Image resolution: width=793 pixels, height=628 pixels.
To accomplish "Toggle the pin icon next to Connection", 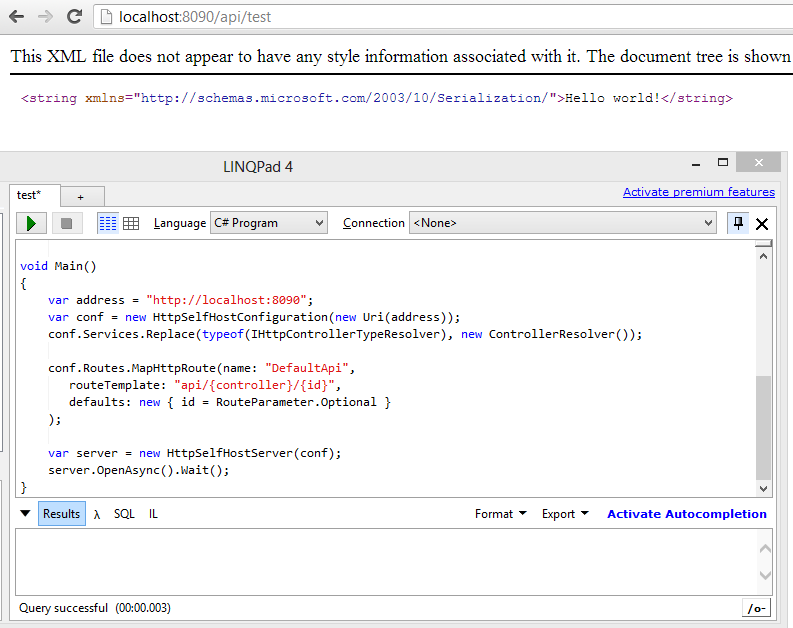I will [738, 223].
